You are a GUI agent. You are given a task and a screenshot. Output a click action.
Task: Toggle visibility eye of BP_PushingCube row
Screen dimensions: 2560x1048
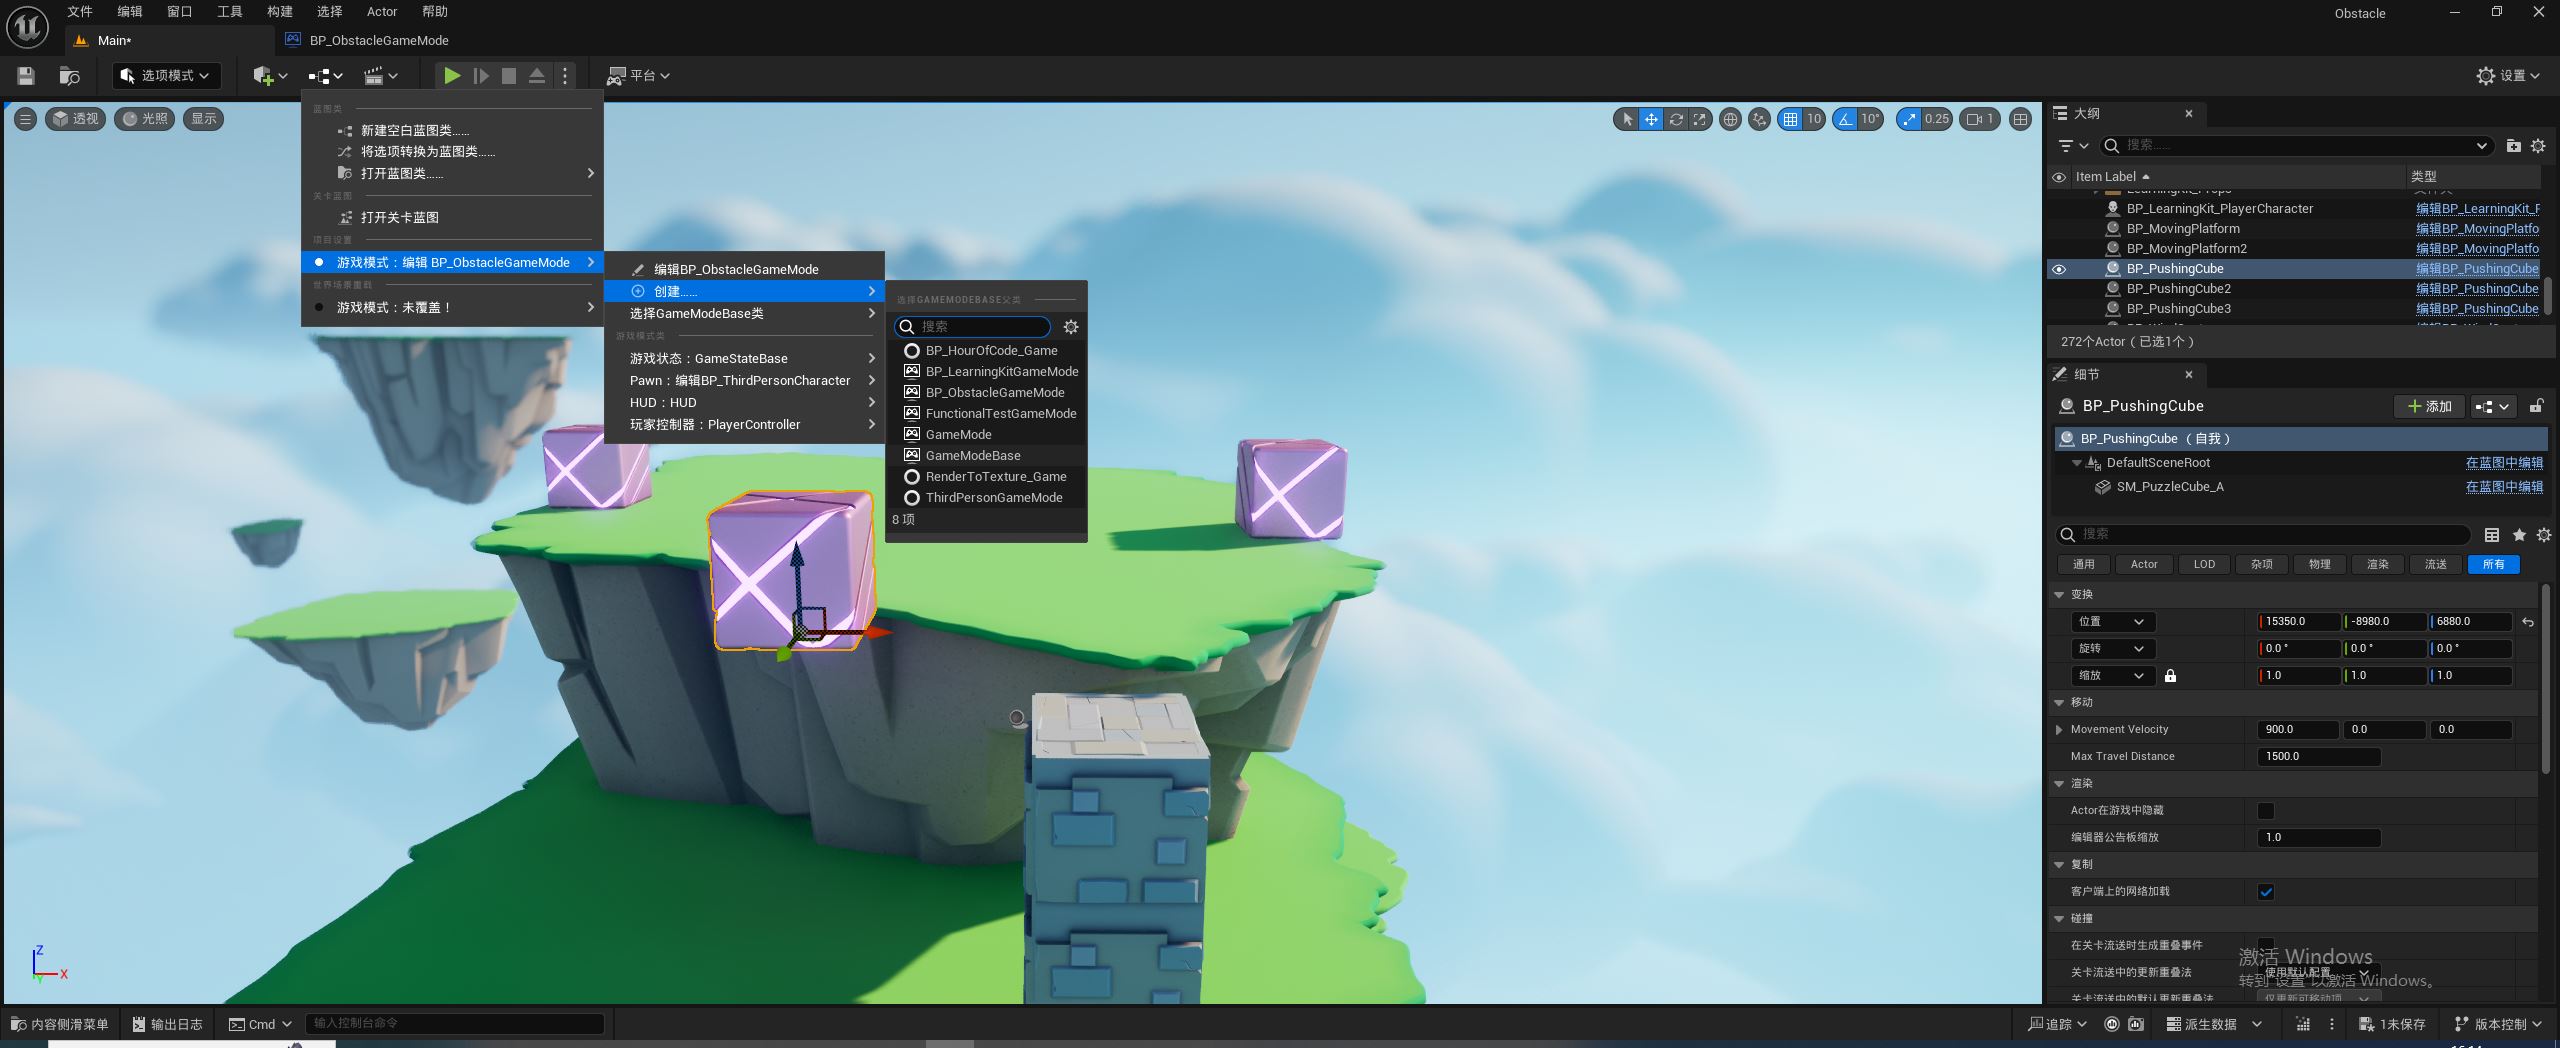click(x=2059, y=269)
